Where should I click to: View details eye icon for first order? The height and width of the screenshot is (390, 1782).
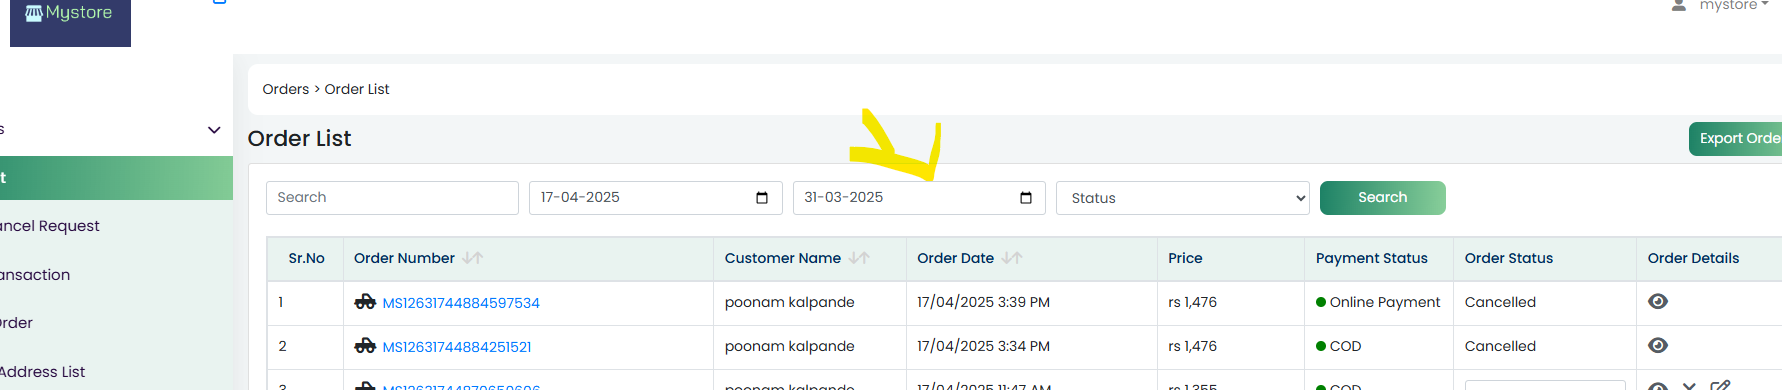click(1658, 302)
